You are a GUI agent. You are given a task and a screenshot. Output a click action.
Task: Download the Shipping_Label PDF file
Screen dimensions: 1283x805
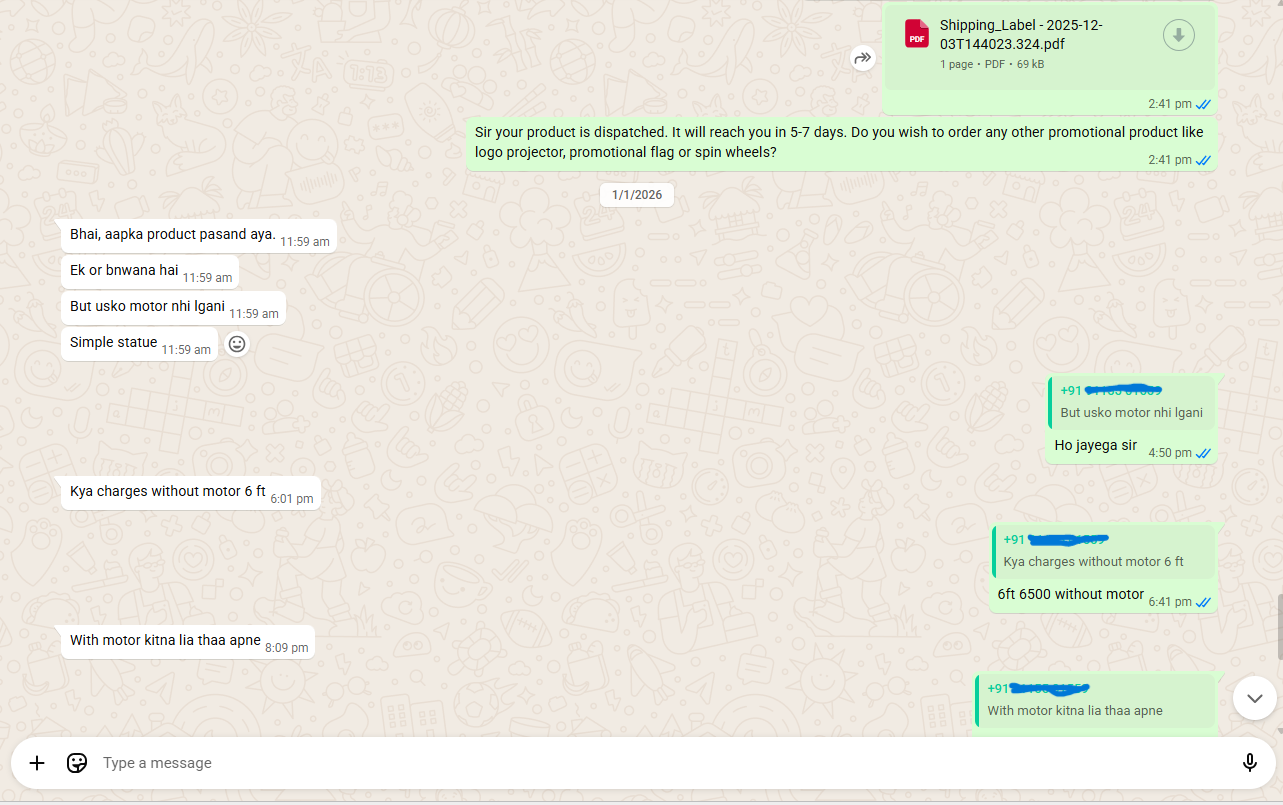(1178, 36)
